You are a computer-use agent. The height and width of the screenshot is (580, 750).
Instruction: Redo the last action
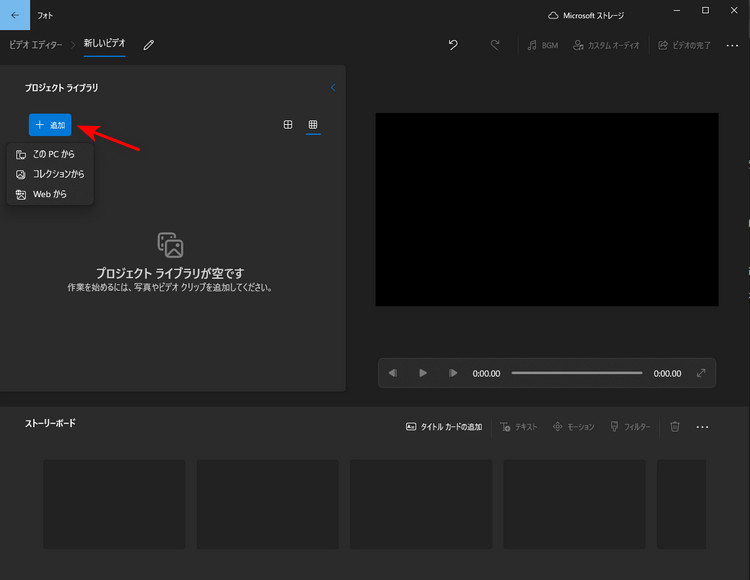coord(495,45)
